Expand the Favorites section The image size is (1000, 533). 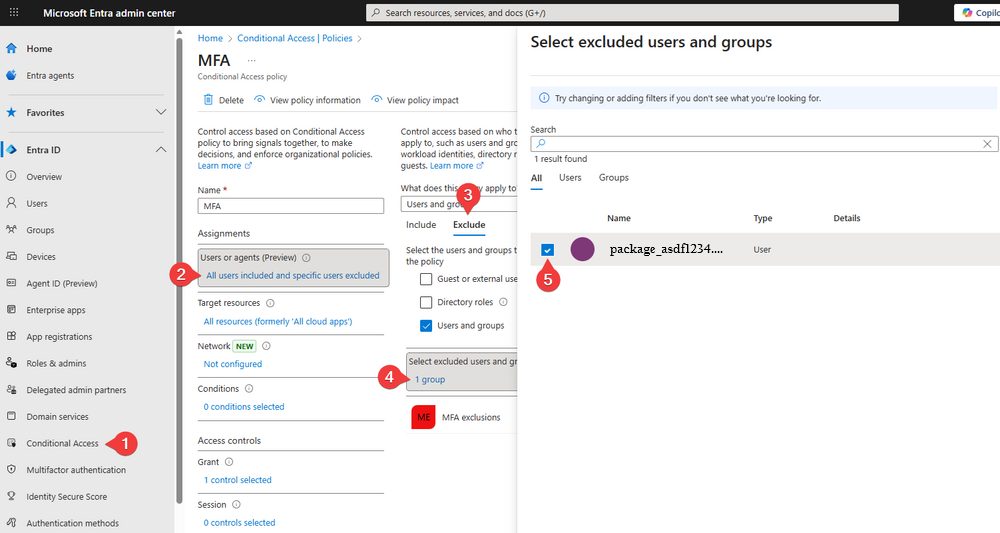pos(161,113)
